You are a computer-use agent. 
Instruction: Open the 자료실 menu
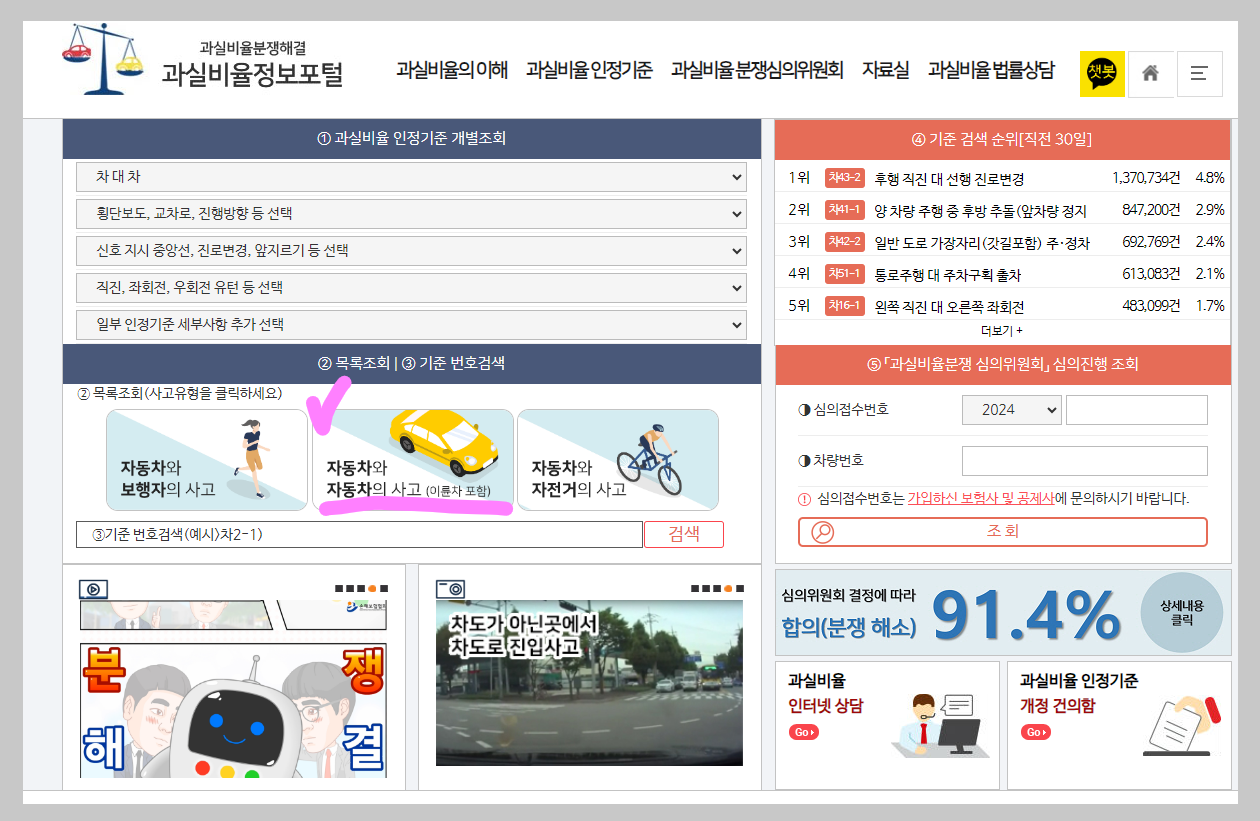click(x=884, y=72)
